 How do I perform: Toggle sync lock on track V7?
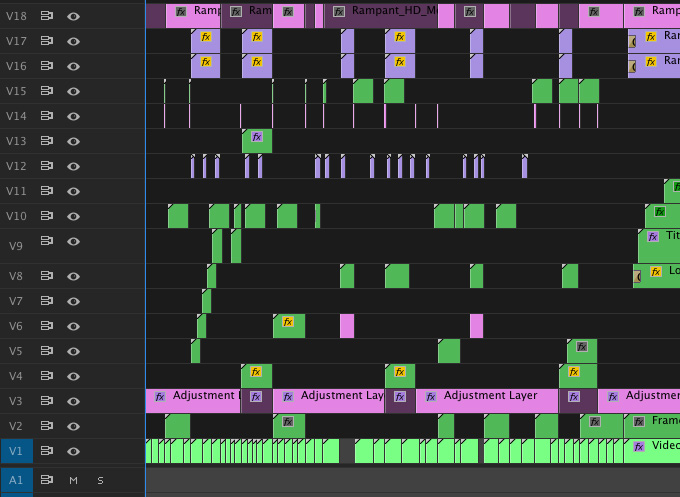pyautogui.click(x=46, y=301)
